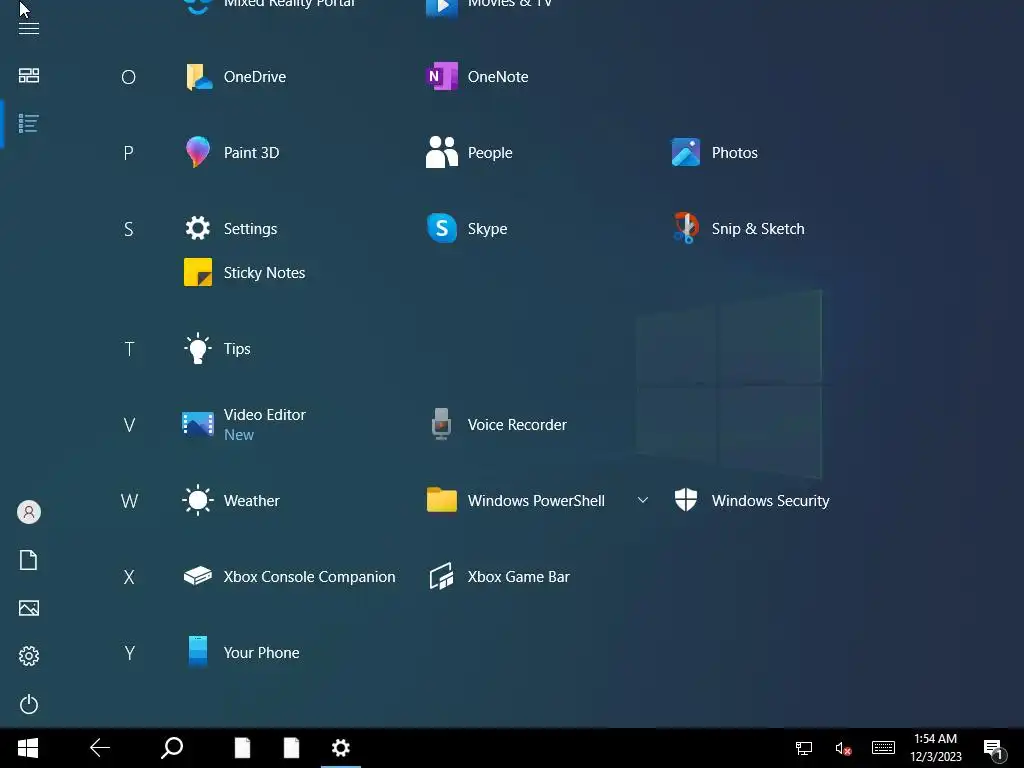Toggle the muted volume tray icon
1024x768 pixels.
coord(843,748)
